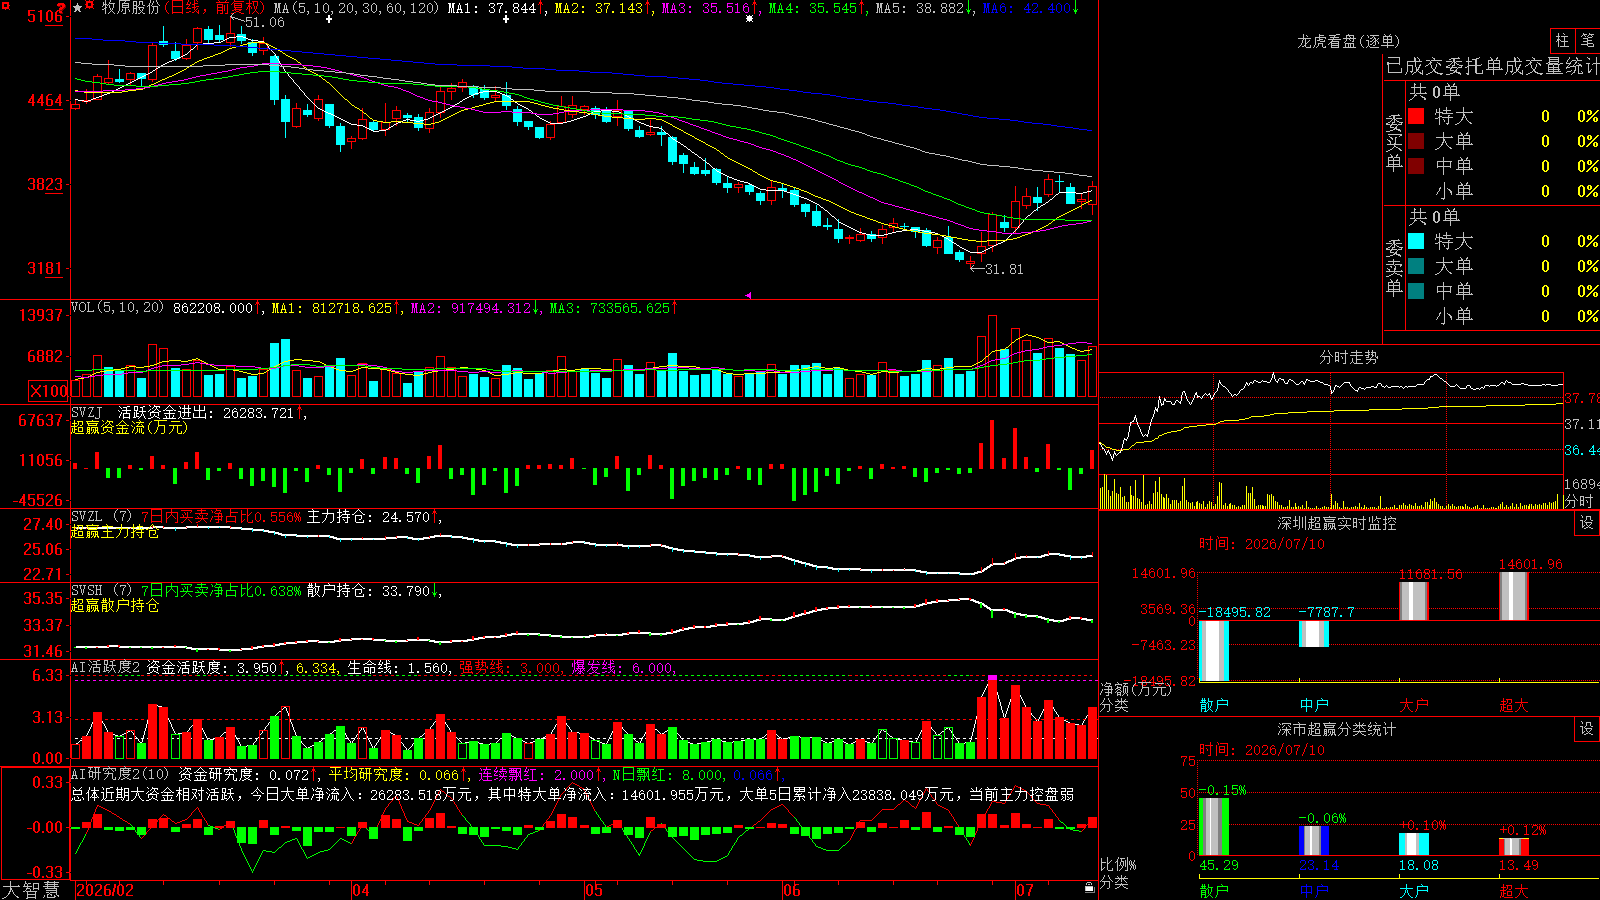Open chart settings gear icon next to star

91,7
